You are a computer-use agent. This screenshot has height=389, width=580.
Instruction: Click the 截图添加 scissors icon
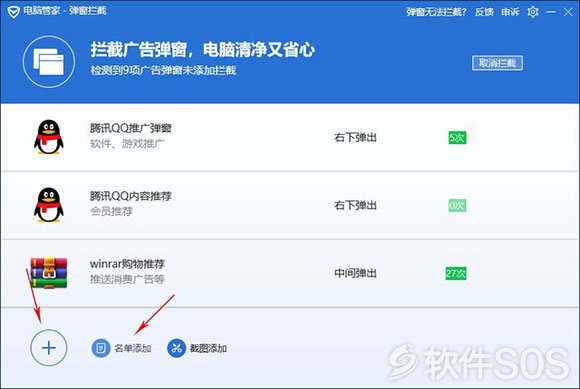pyautogui.click(x=176, y=348)
